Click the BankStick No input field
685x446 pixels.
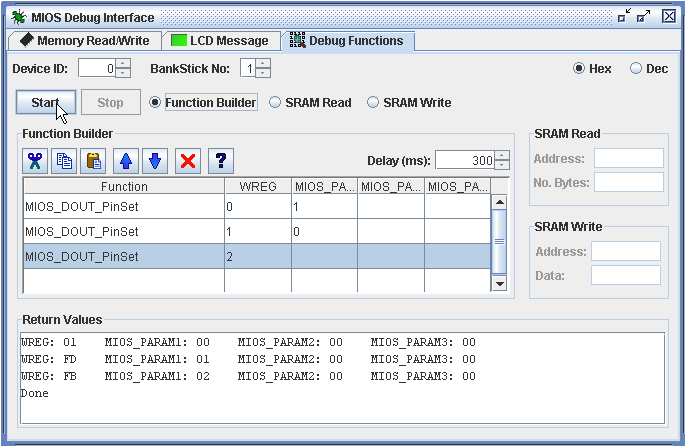click(x=248, y=69)
